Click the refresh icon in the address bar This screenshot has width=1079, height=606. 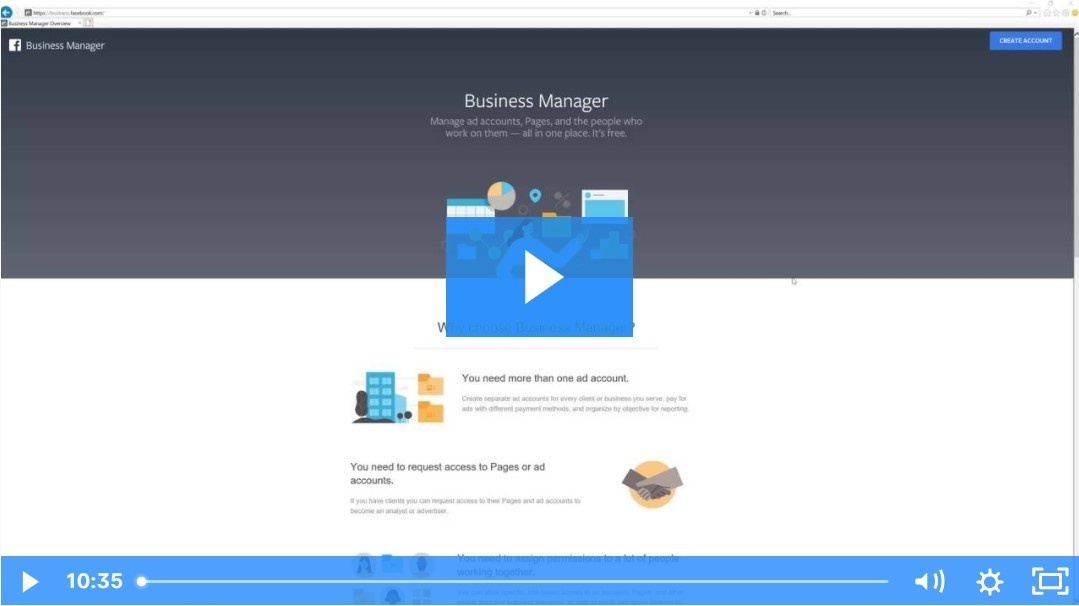point(764,12)
